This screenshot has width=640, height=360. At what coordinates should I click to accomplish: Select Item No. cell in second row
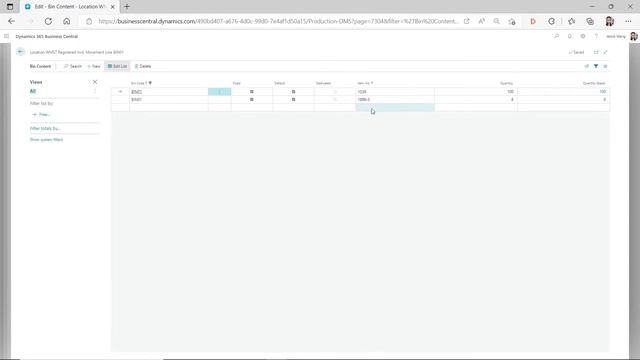(x=395, y=100)
